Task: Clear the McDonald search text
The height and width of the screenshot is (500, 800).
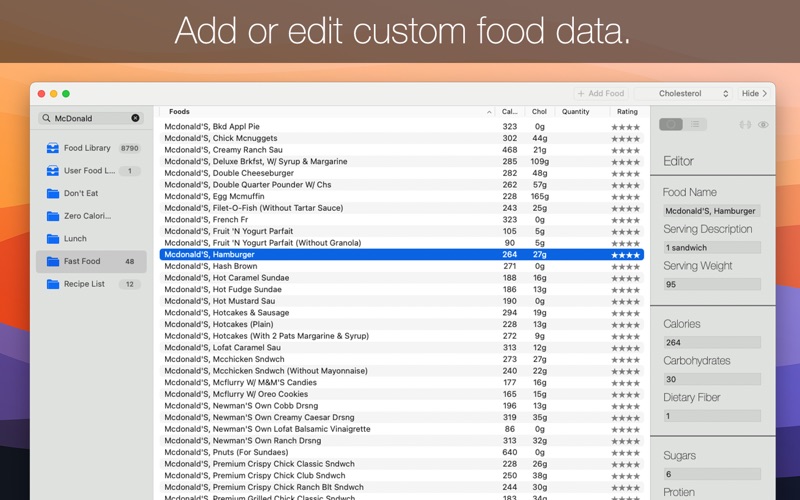Action: click(x=135, y=118)
